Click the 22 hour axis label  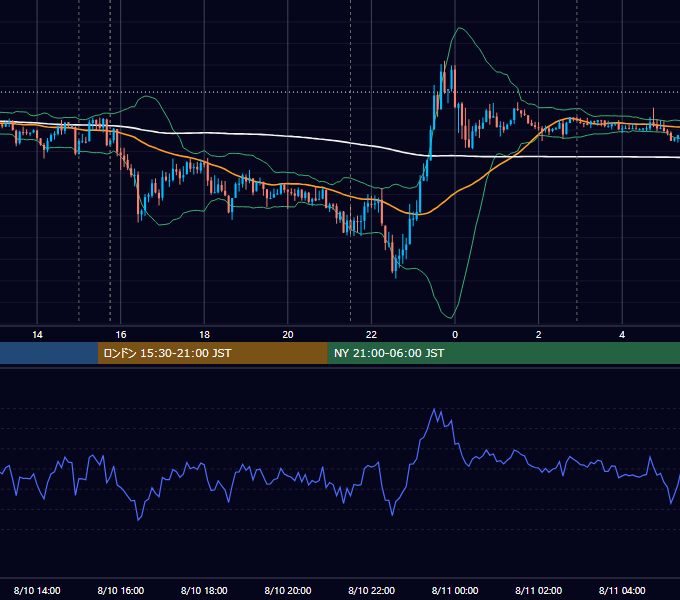click(371, 335)
